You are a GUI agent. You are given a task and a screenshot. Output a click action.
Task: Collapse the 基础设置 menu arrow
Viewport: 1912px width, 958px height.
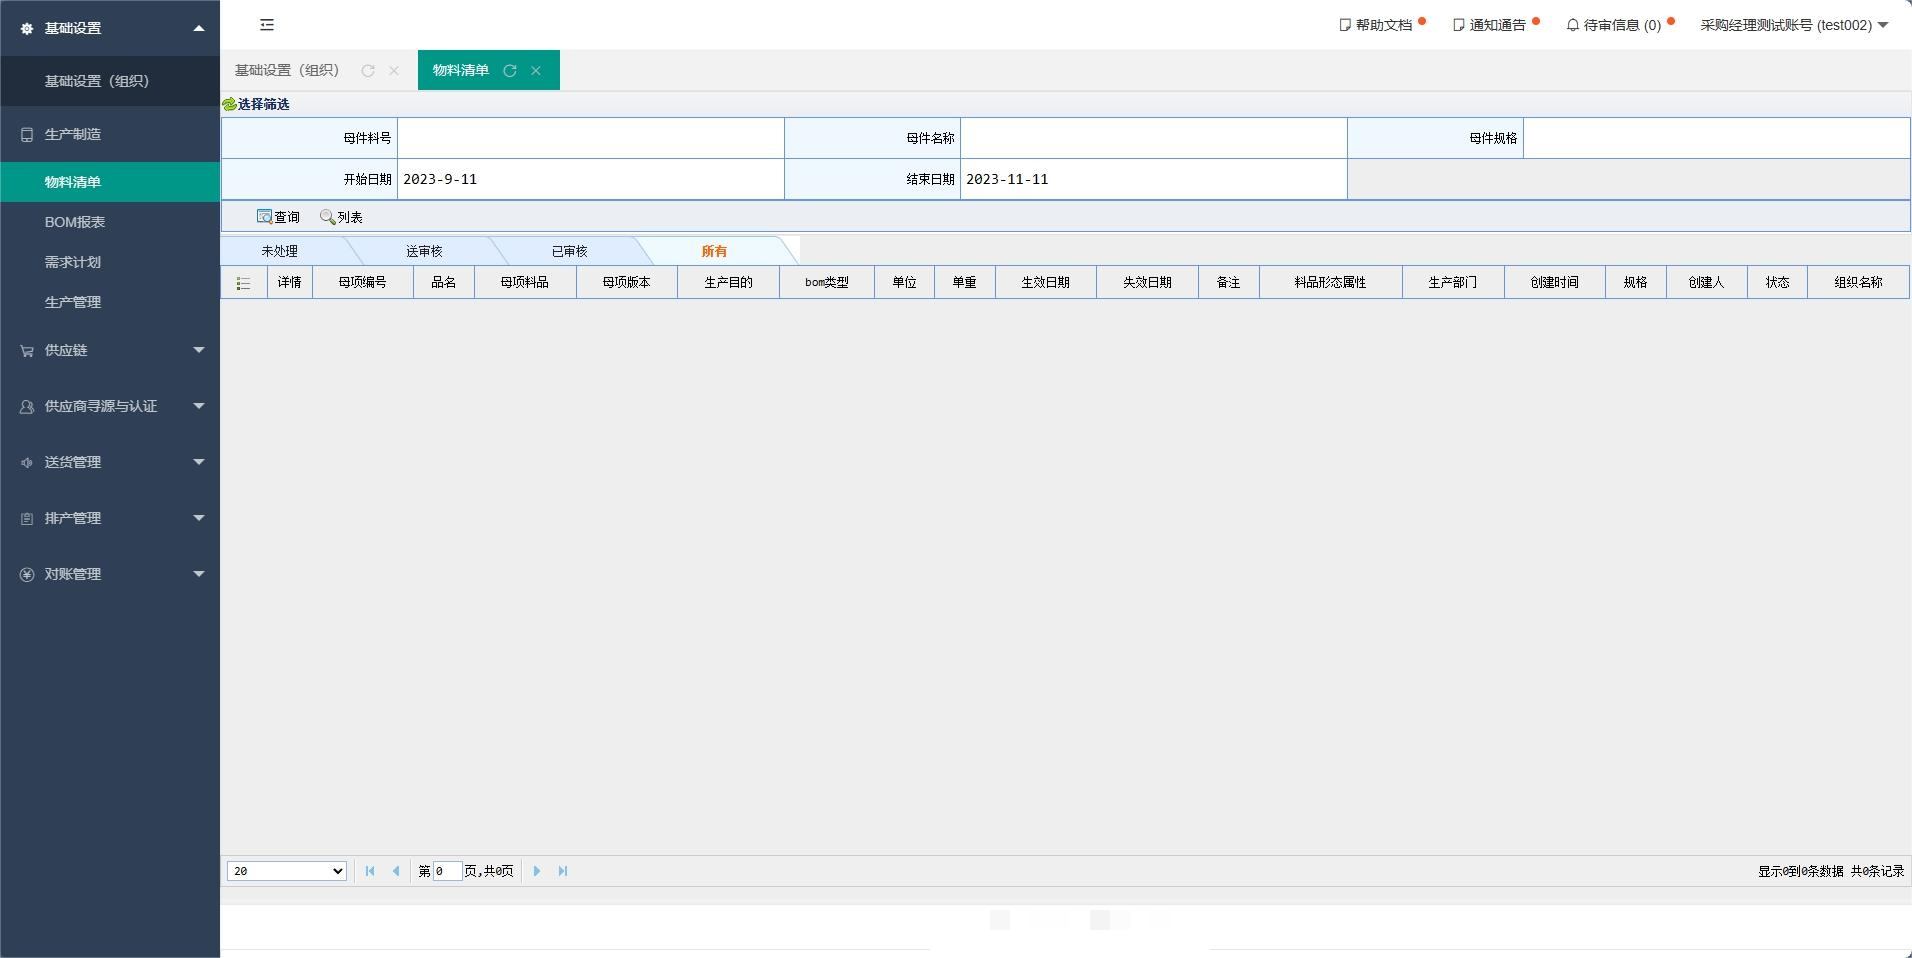pyautogui.click(x=199, y=28)
